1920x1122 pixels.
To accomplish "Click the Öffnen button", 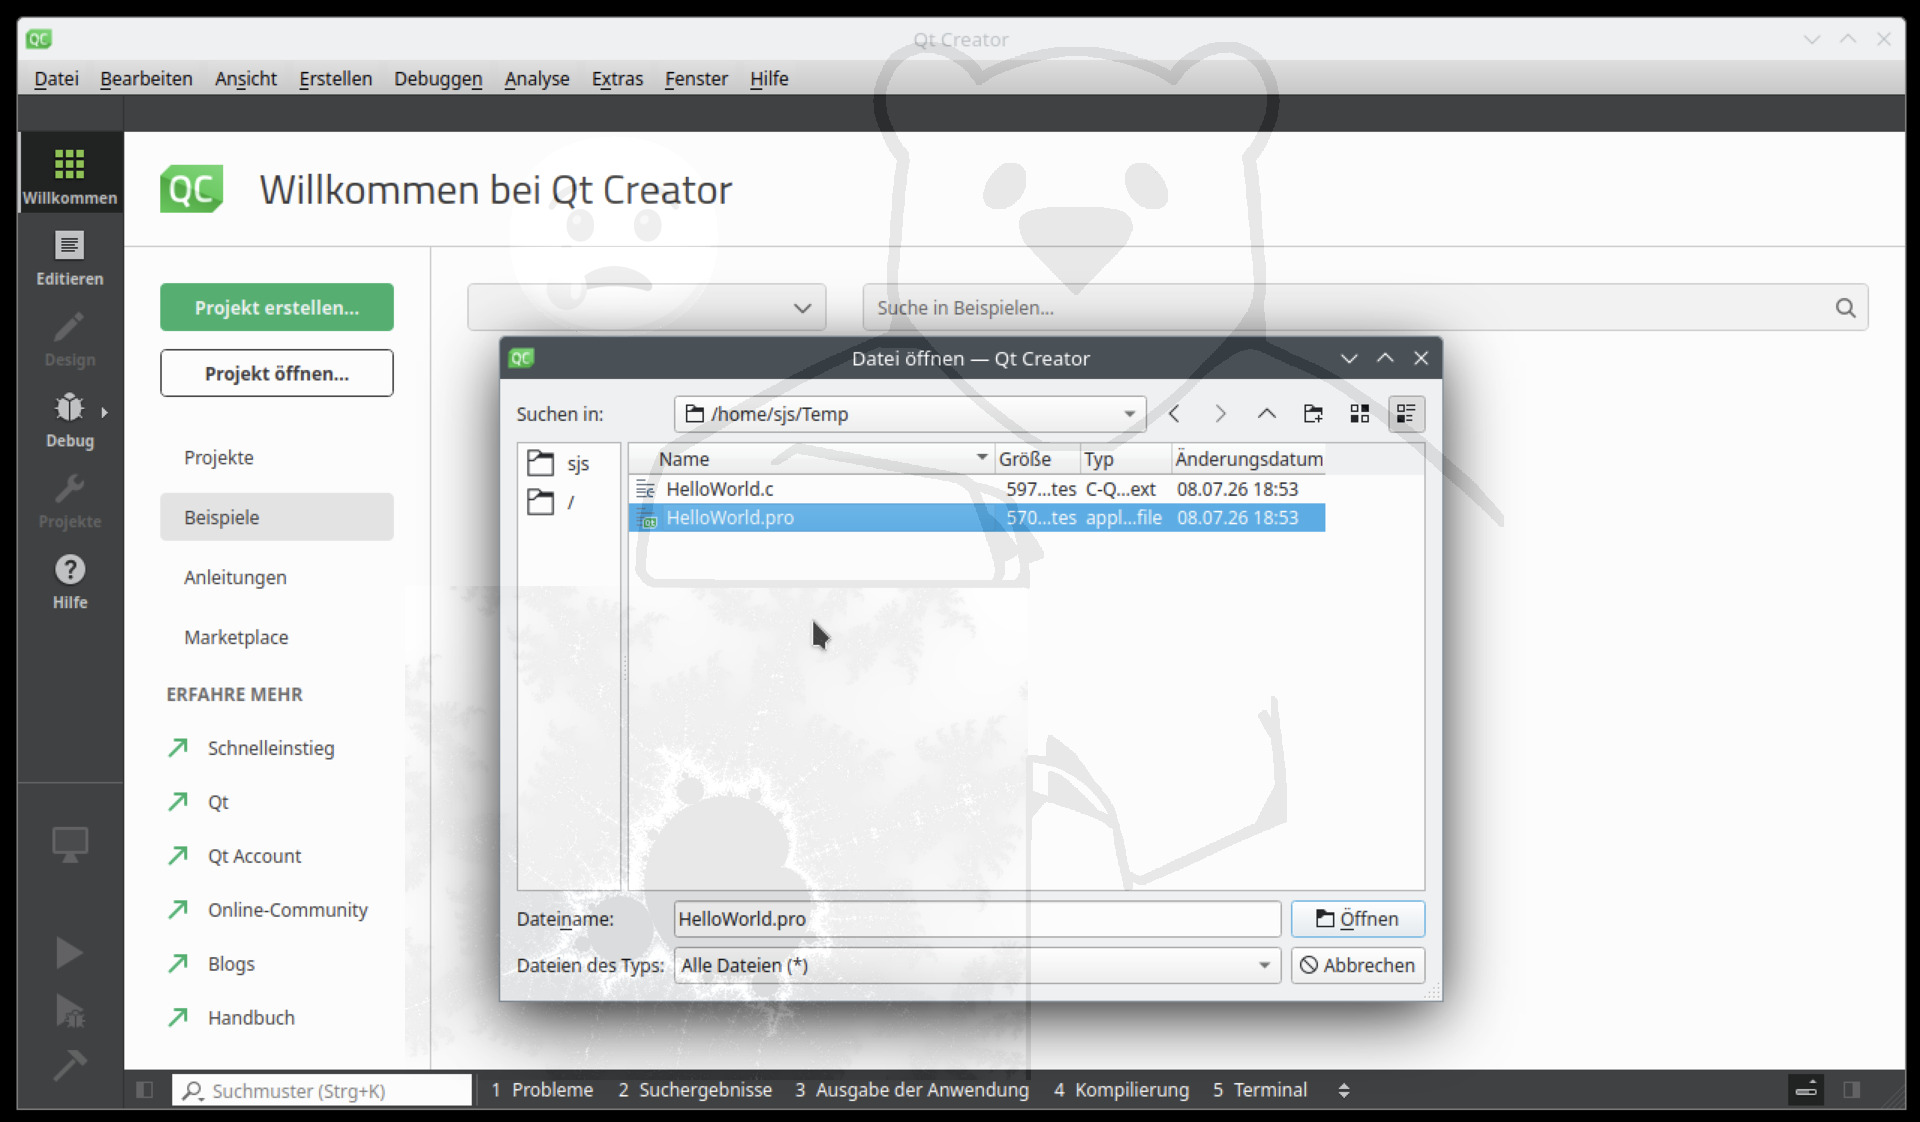I will (x=1357, y=919).
